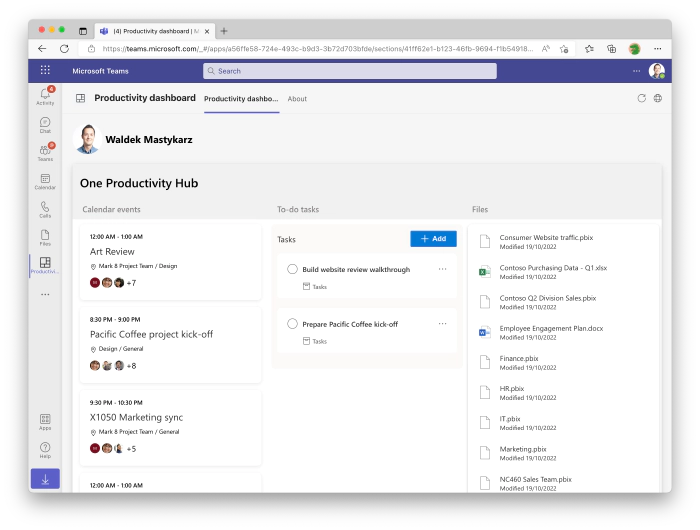Open browser collections icon
This screenshot has height=530, width=700.
pos(612,49)
